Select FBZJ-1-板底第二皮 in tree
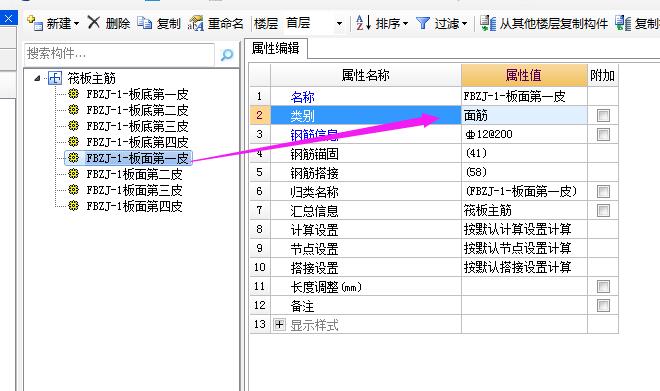Image resolution: width=660 pixels, height=391 pixels. (x=137, y=110)
